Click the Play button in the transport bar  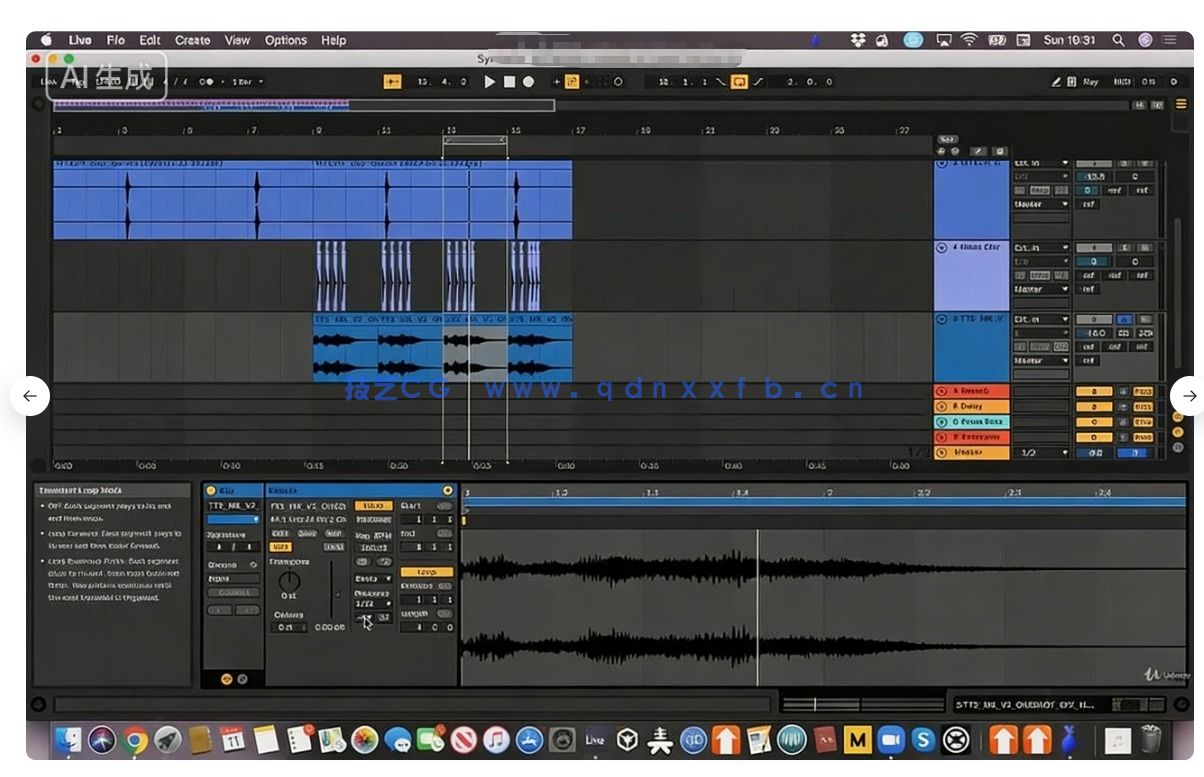(x=490, y=82)
